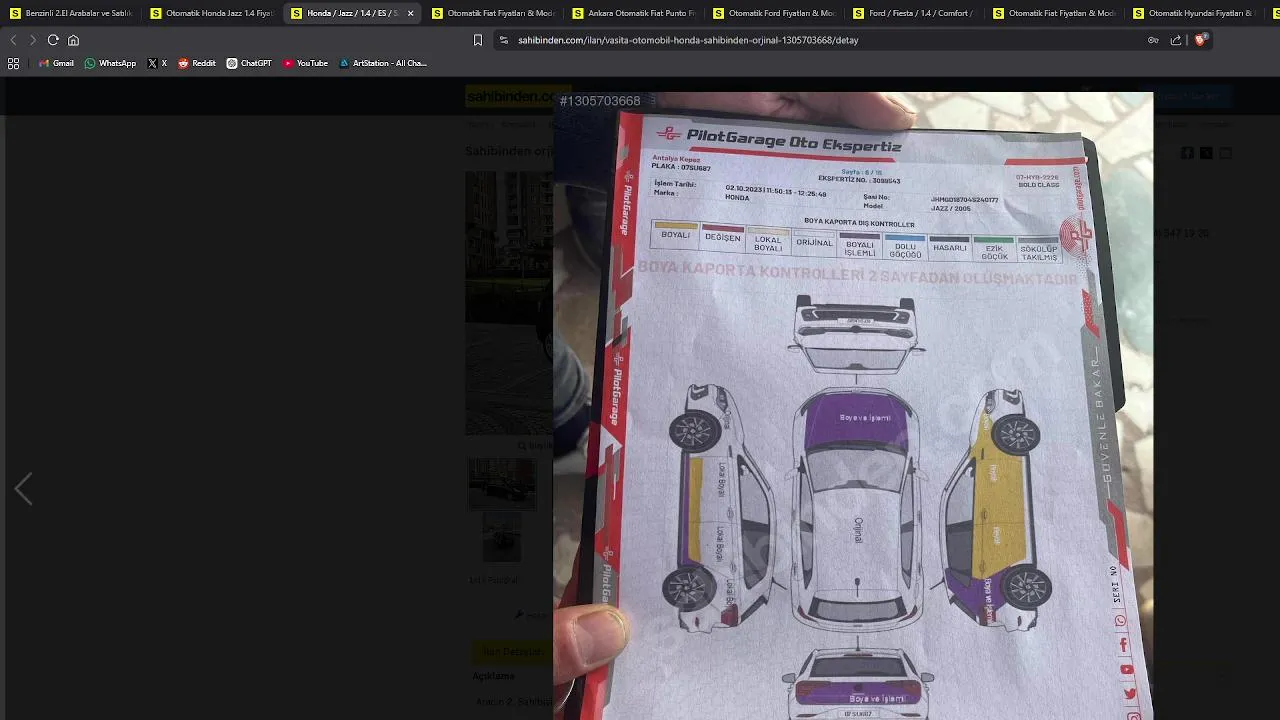Open the Otomatik Fiat tab just before Hyundai

(x=1054, y=13)
